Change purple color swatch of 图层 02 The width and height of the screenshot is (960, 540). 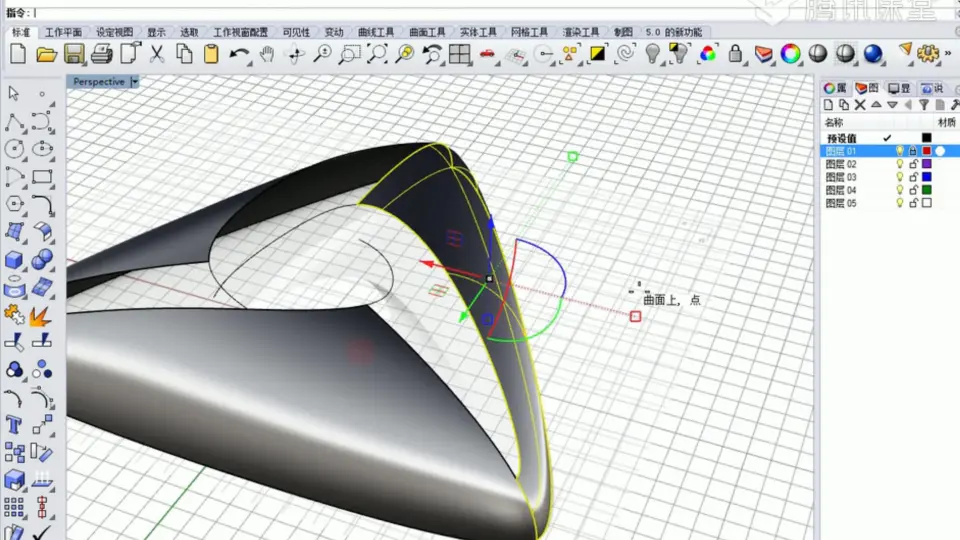pos(926,164)
